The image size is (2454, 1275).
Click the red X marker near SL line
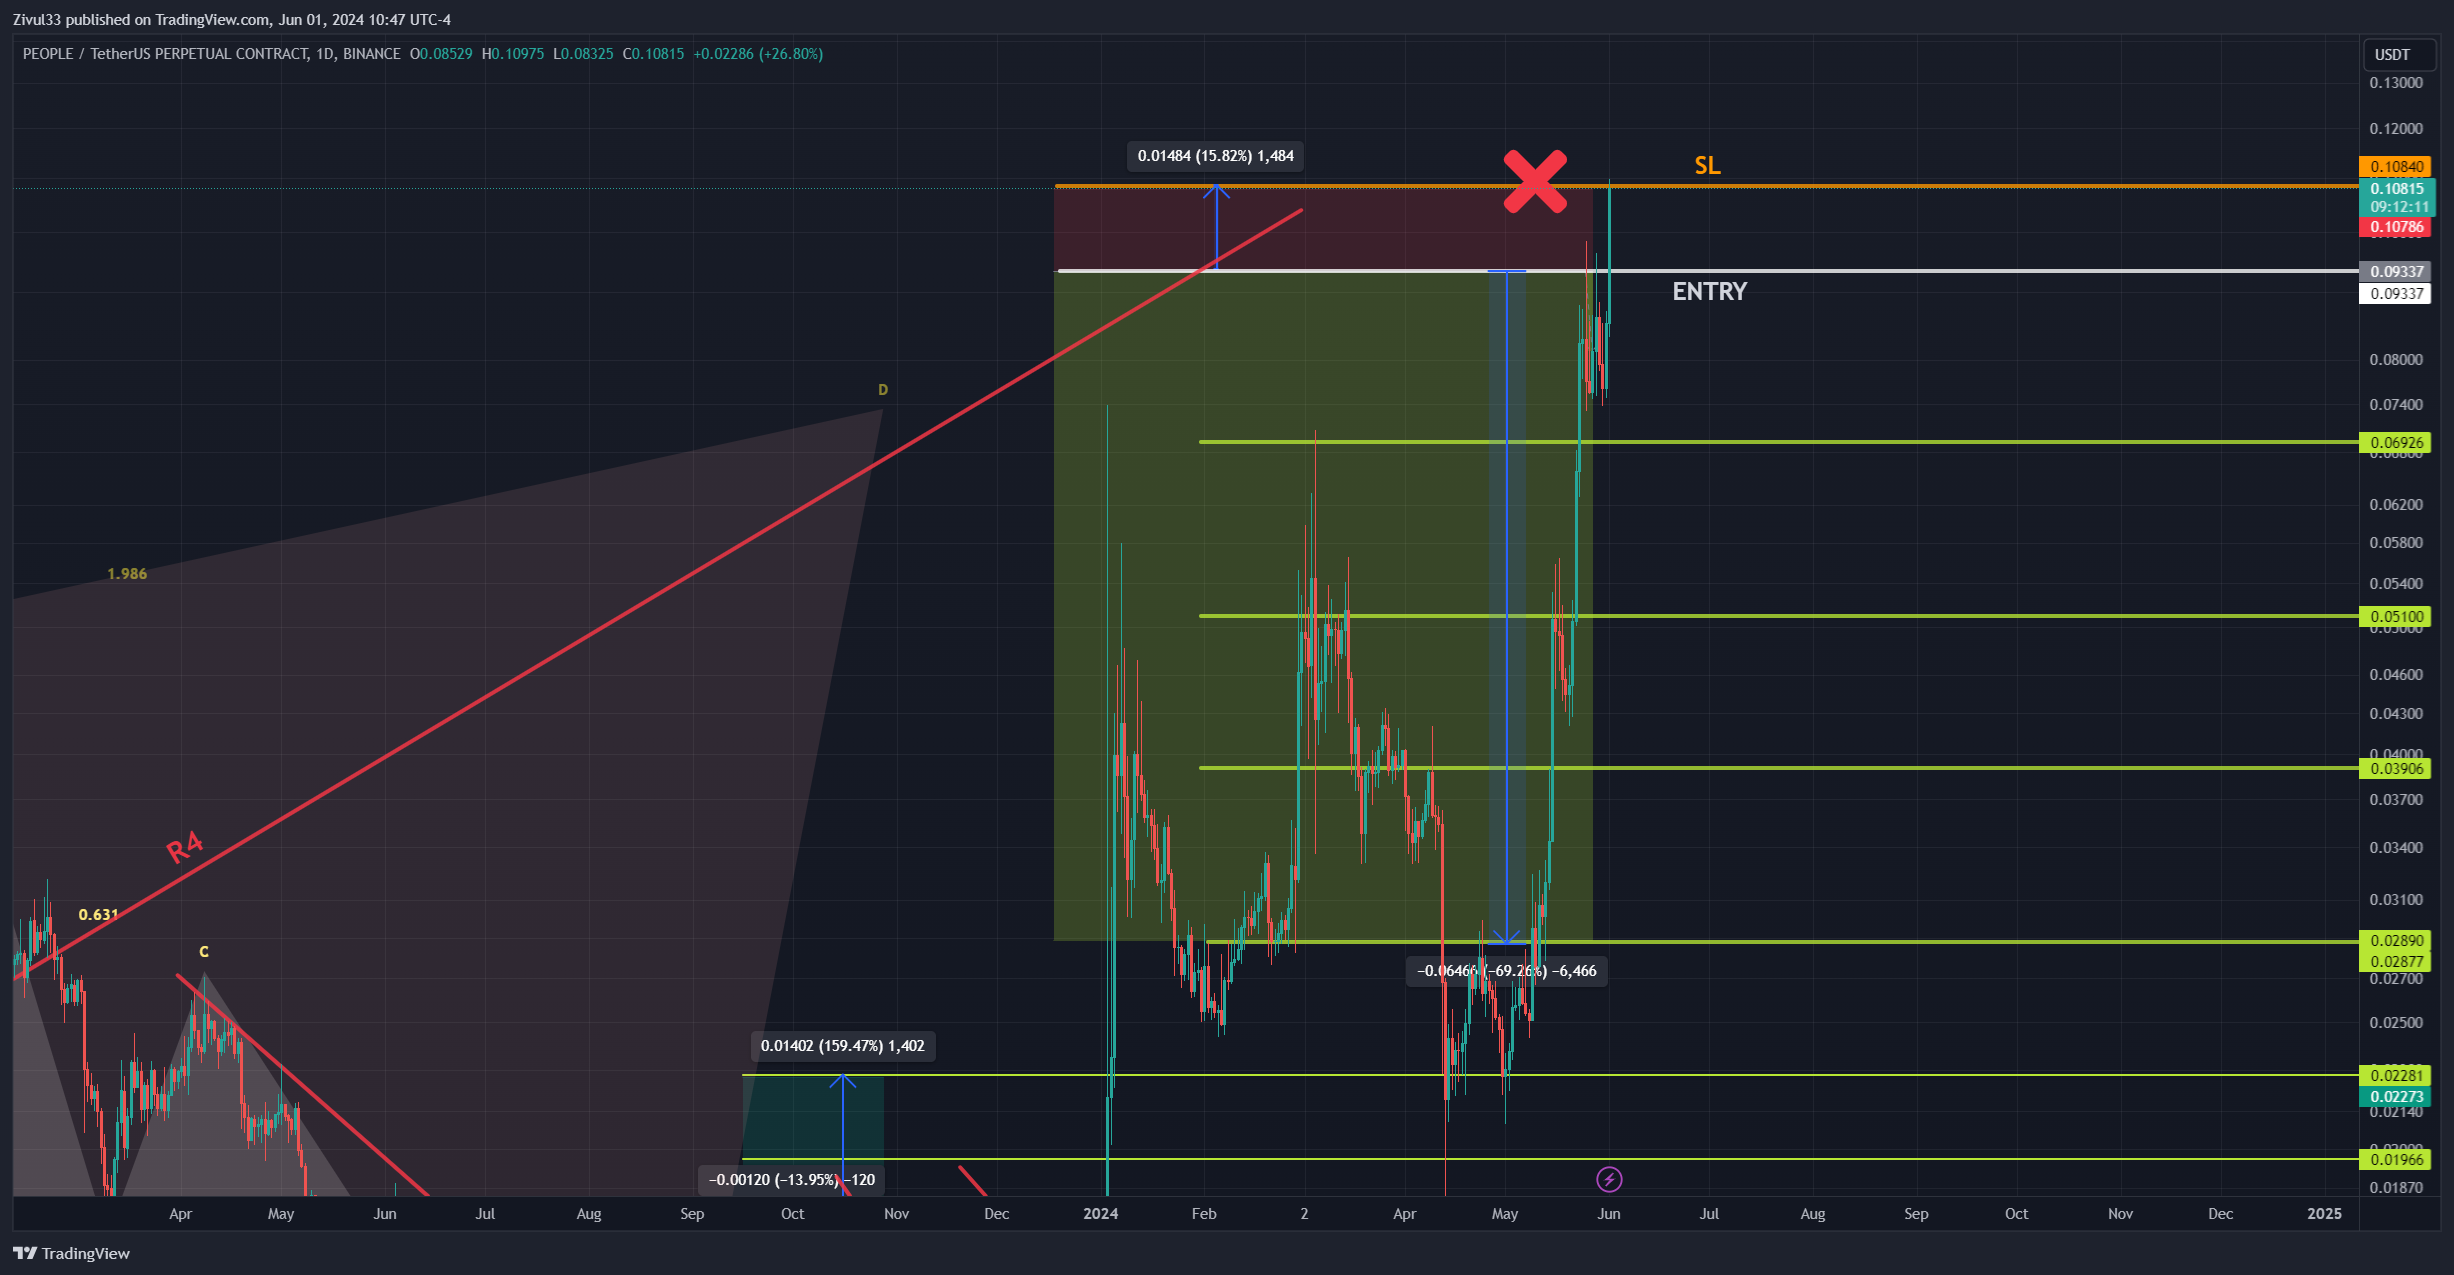point(1535,182)
